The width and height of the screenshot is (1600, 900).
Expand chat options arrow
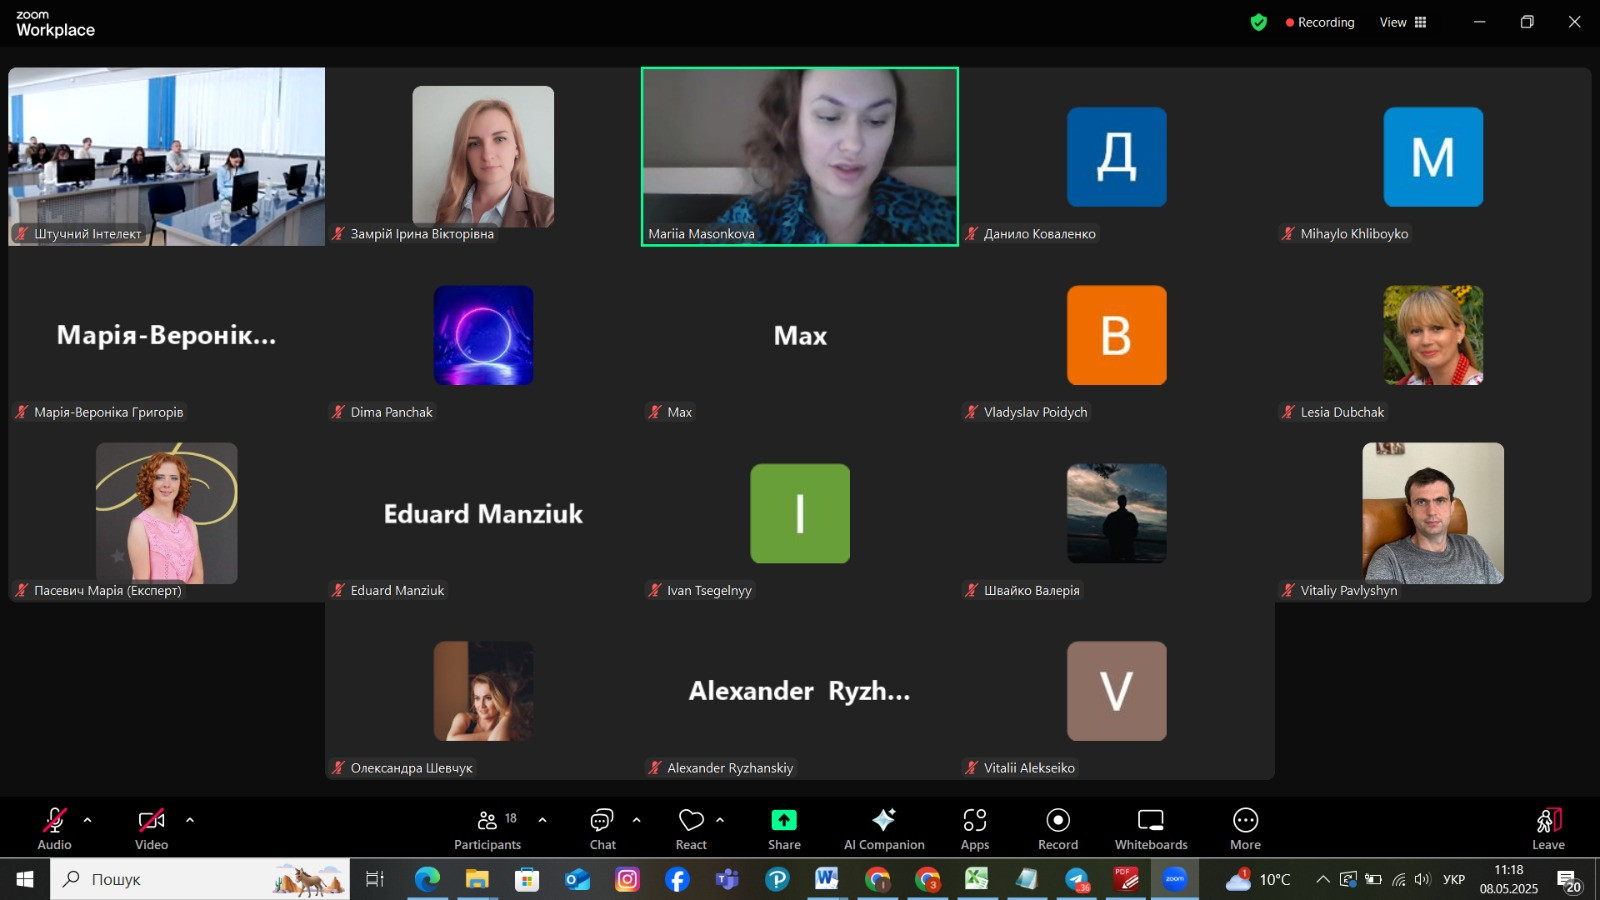click(x=636, y=820)
